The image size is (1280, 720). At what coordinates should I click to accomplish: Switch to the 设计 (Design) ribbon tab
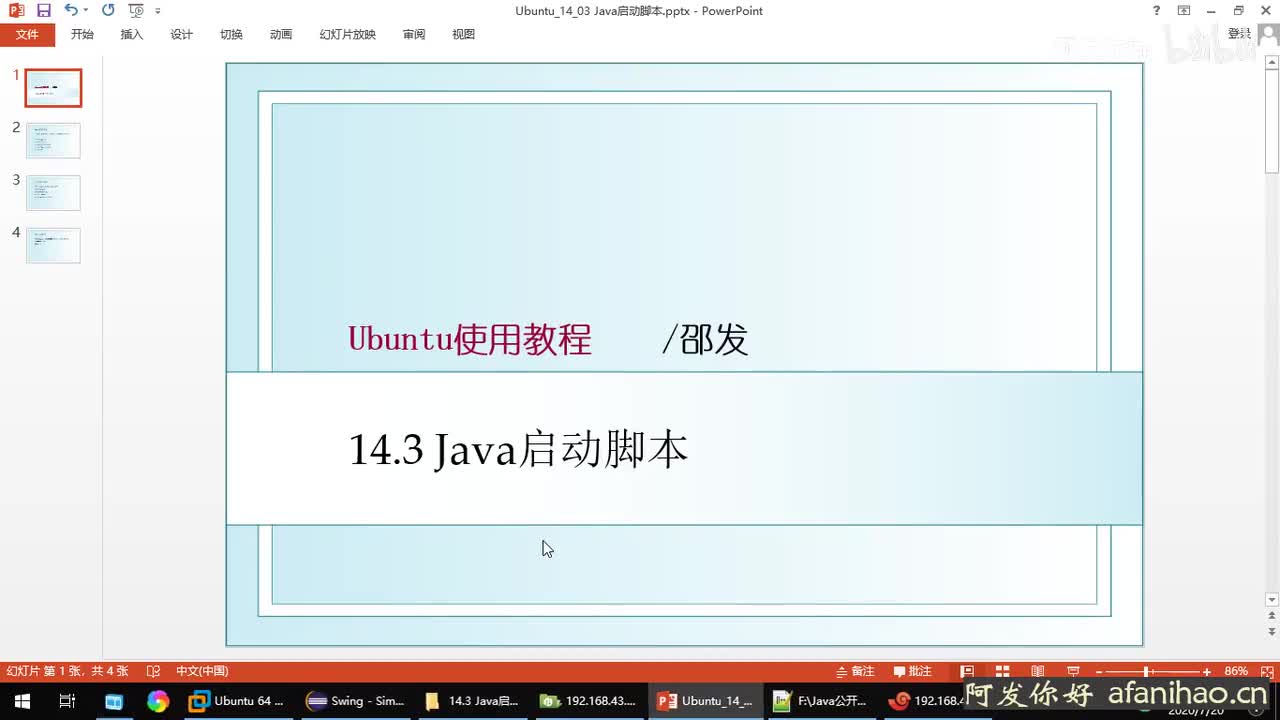181,34
